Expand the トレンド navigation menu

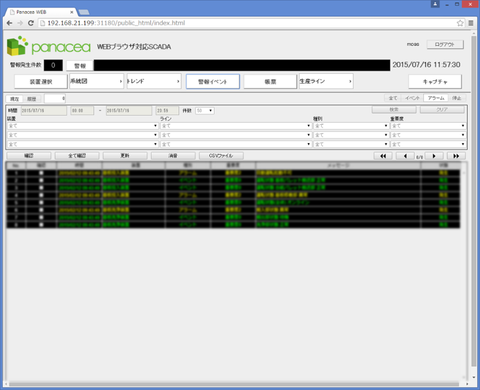(x=154, y=81)
